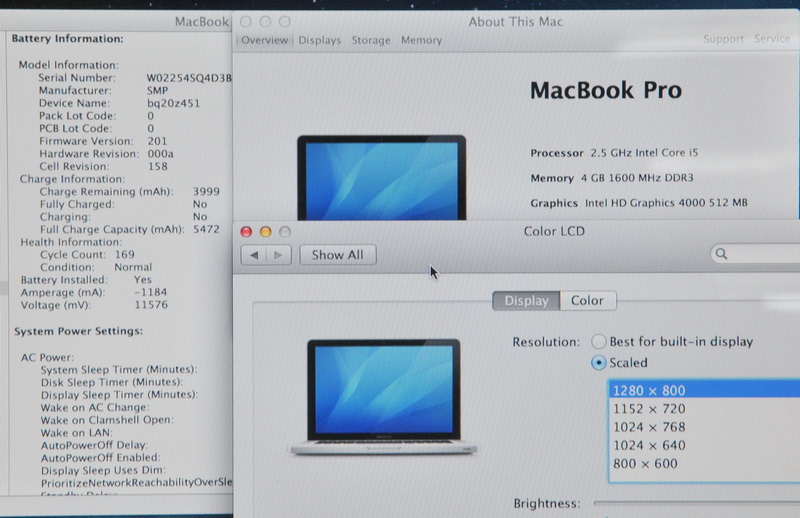Click Condition value Normal
This screenshot has height=518, width=800.
click(x=133, y=267)
